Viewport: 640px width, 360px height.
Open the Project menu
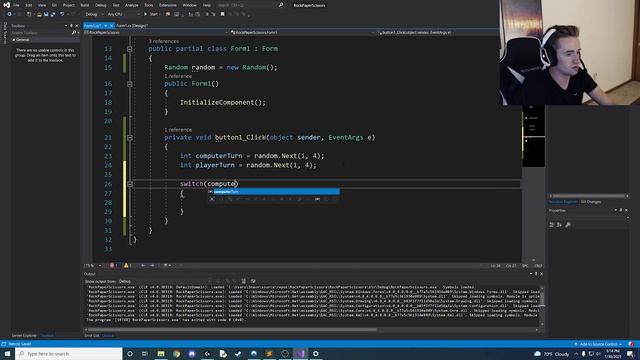coord(69,5)
